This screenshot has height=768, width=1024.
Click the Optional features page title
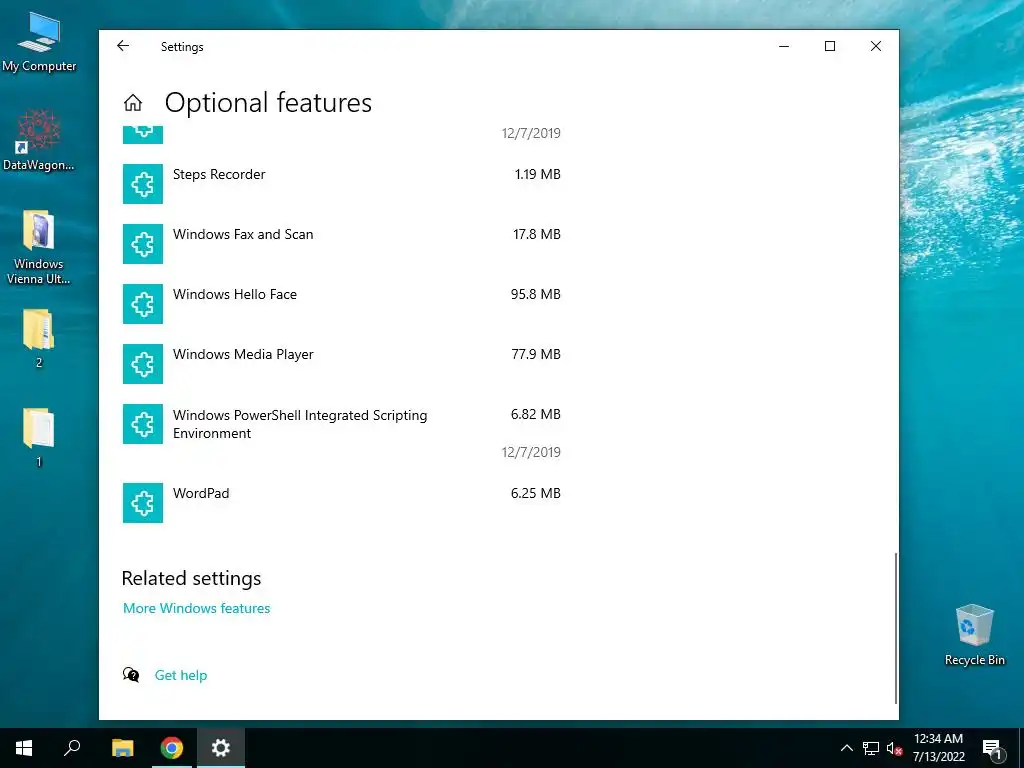pyautogui.click(x=268, y=103)
